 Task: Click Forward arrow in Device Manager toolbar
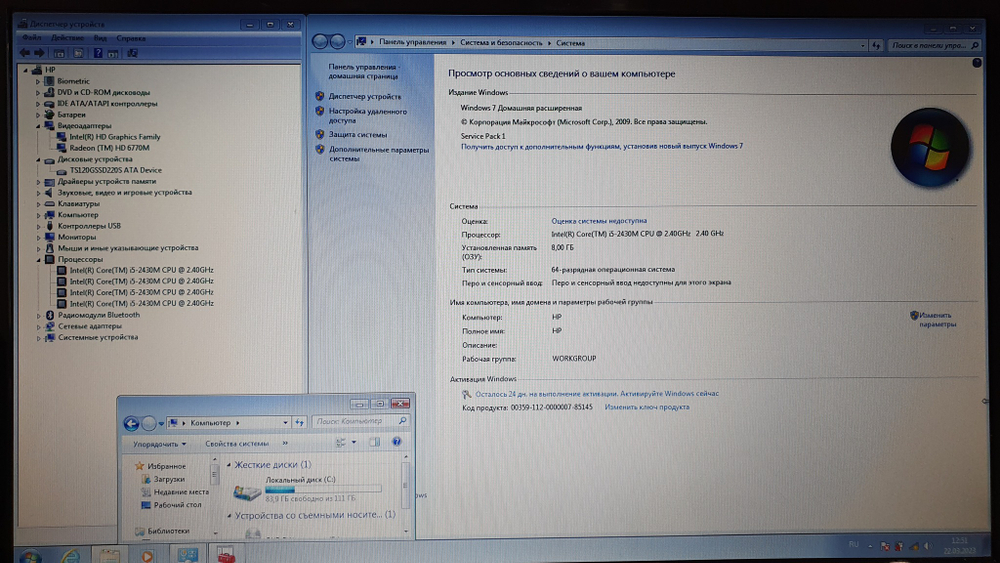(x=40, y=54)
